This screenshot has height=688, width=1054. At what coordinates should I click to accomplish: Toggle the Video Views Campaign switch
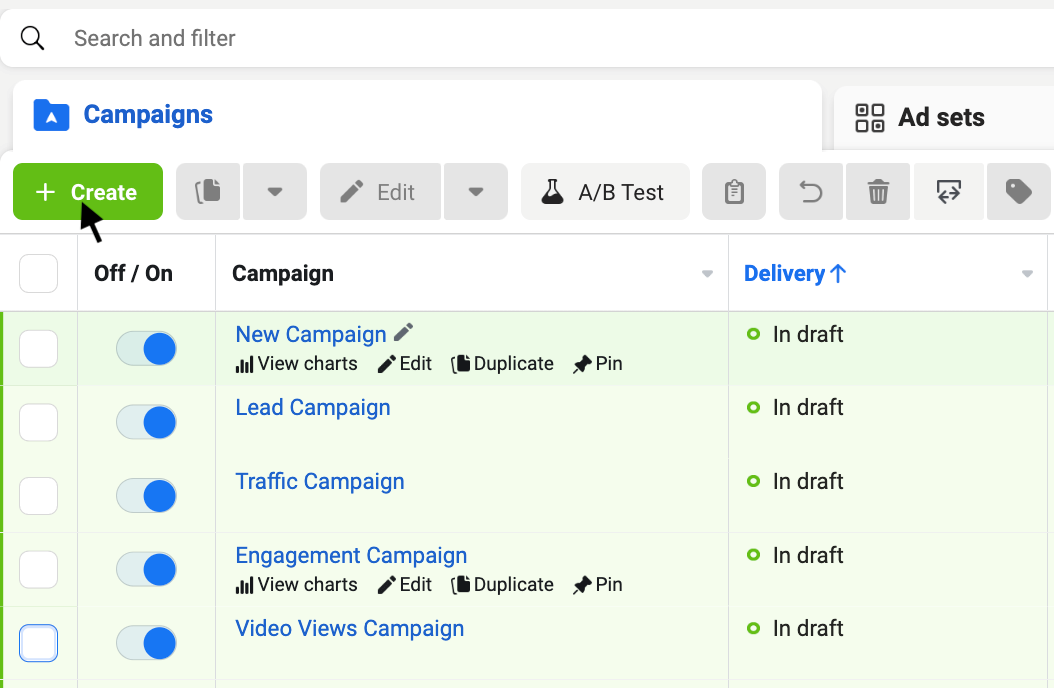point(146,643)
